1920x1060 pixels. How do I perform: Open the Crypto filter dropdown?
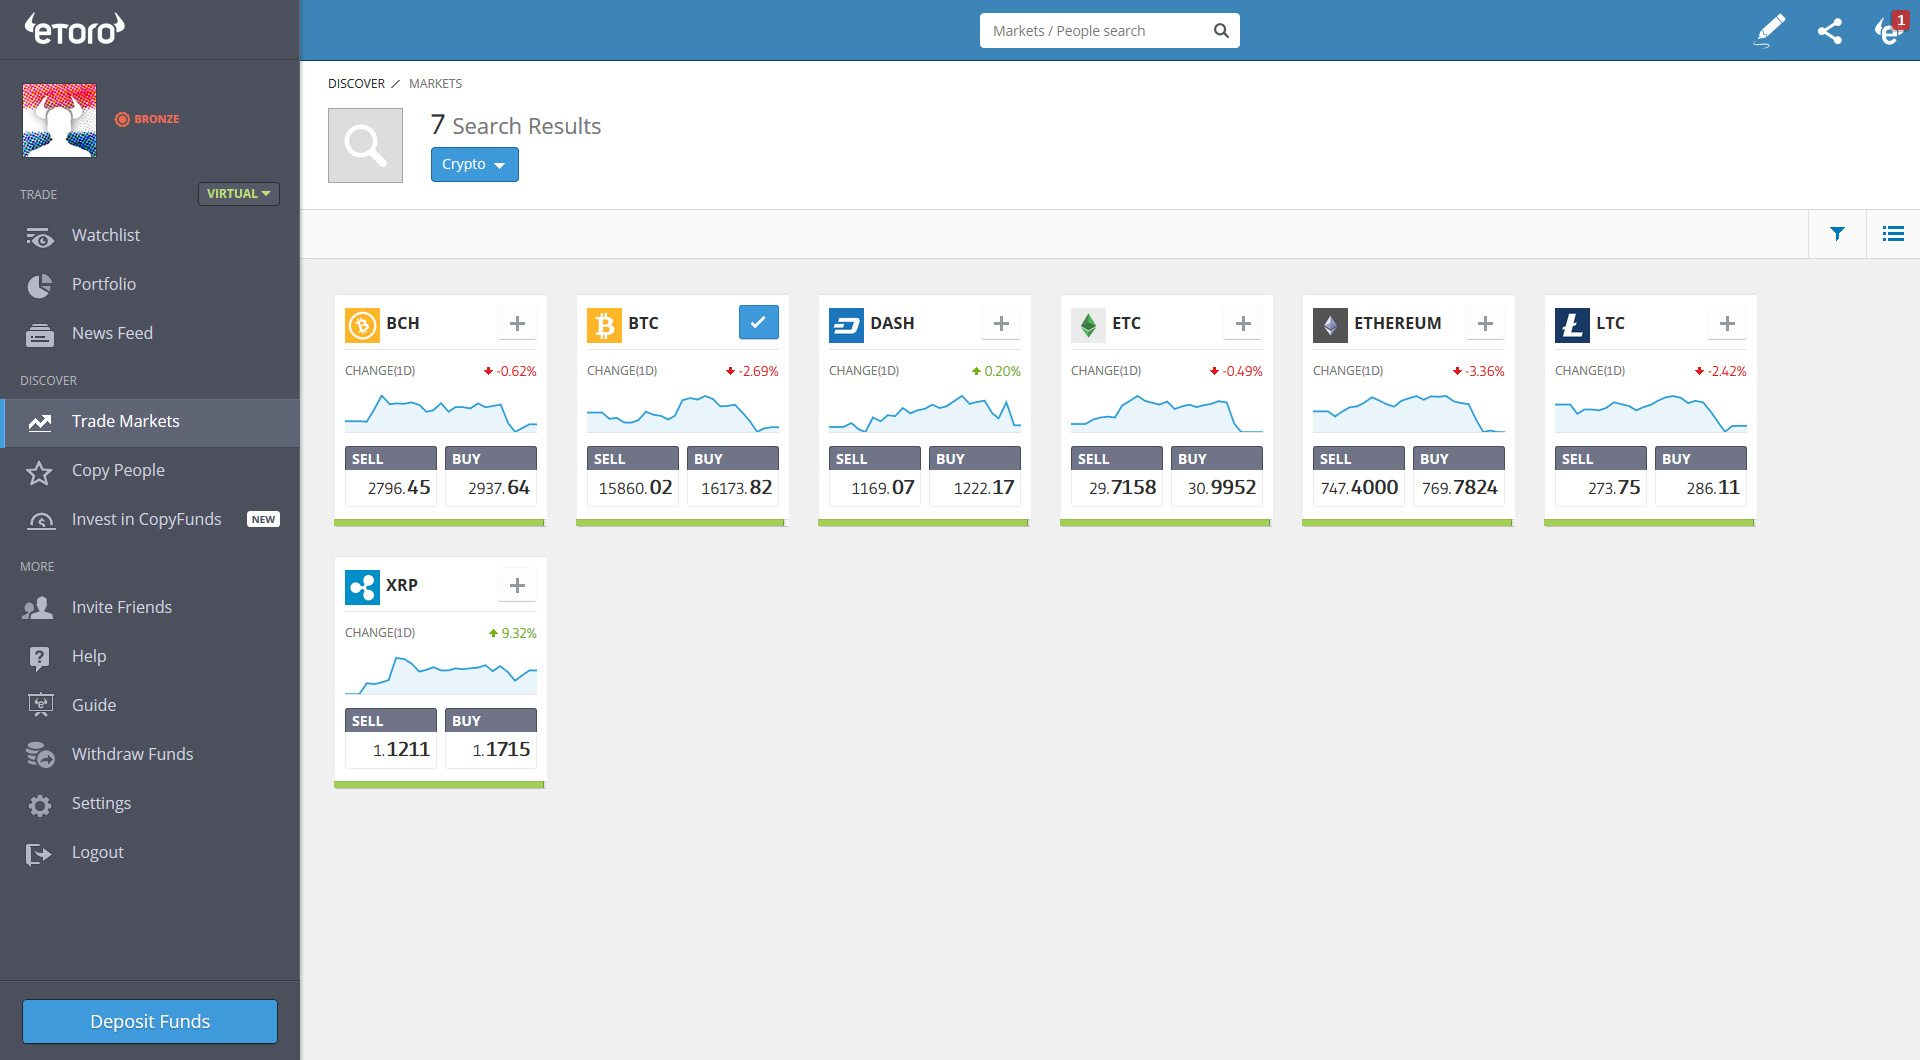[x=474, y=164]
